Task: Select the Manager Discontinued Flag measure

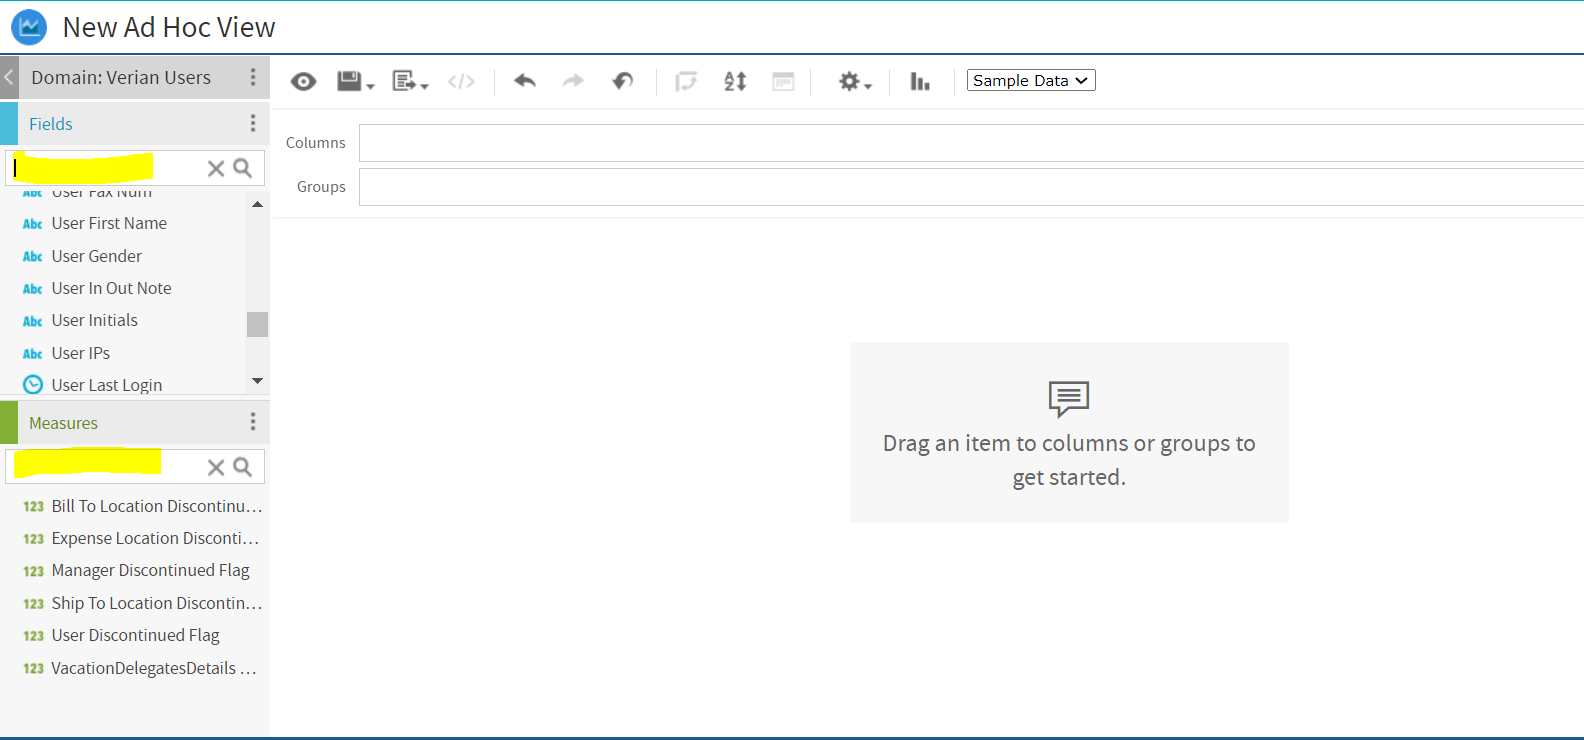Action: tap(150, 570)
